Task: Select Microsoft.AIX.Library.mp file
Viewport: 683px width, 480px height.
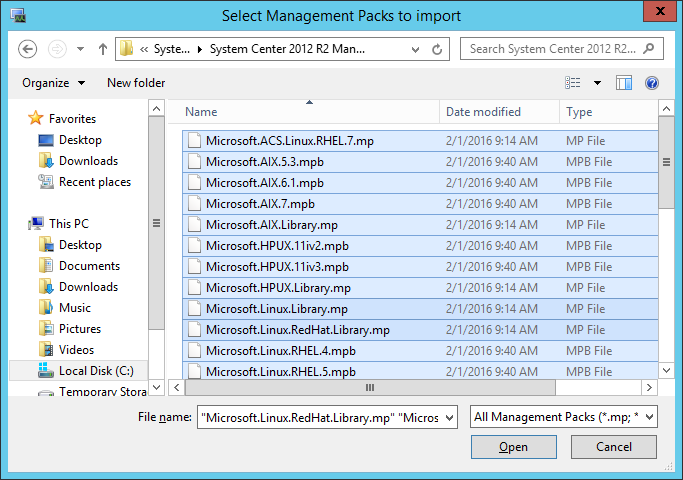Action: [420, 224]
